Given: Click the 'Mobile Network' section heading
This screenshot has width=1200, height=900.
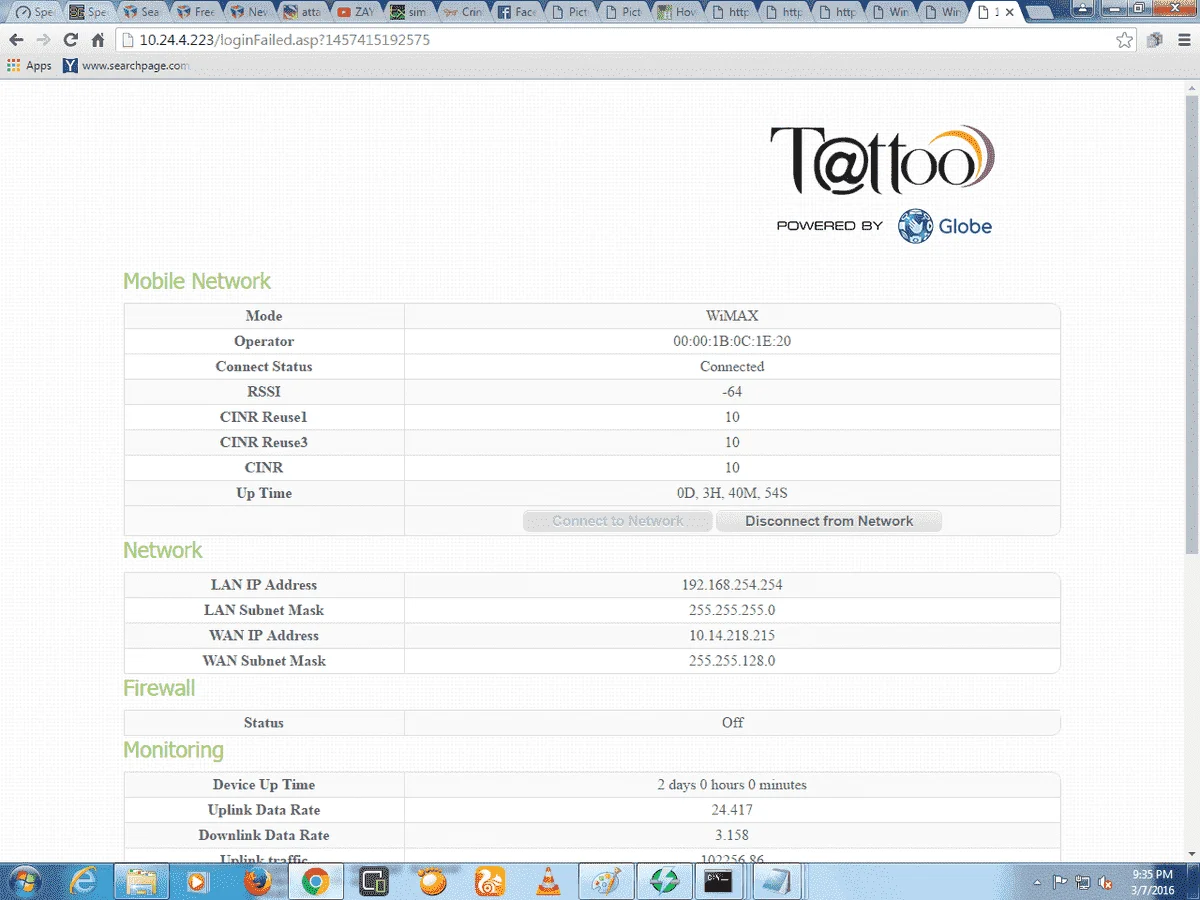Looking at the screenshot, I should [197, 282].
